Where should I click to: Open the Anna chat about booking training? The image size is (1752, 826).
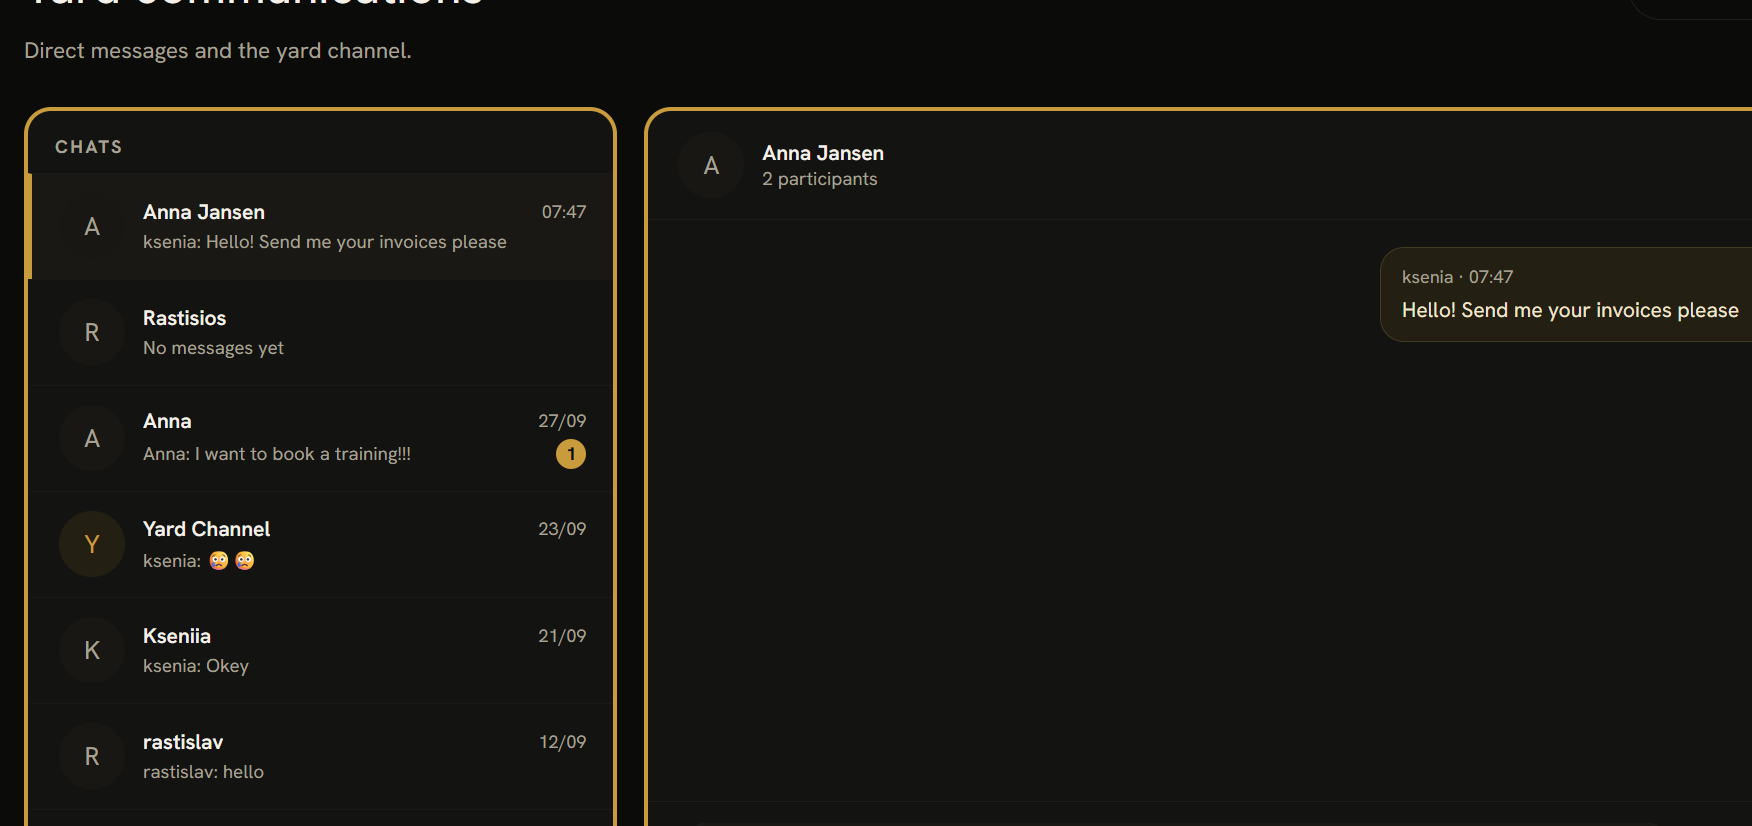(x=320, y=438)
